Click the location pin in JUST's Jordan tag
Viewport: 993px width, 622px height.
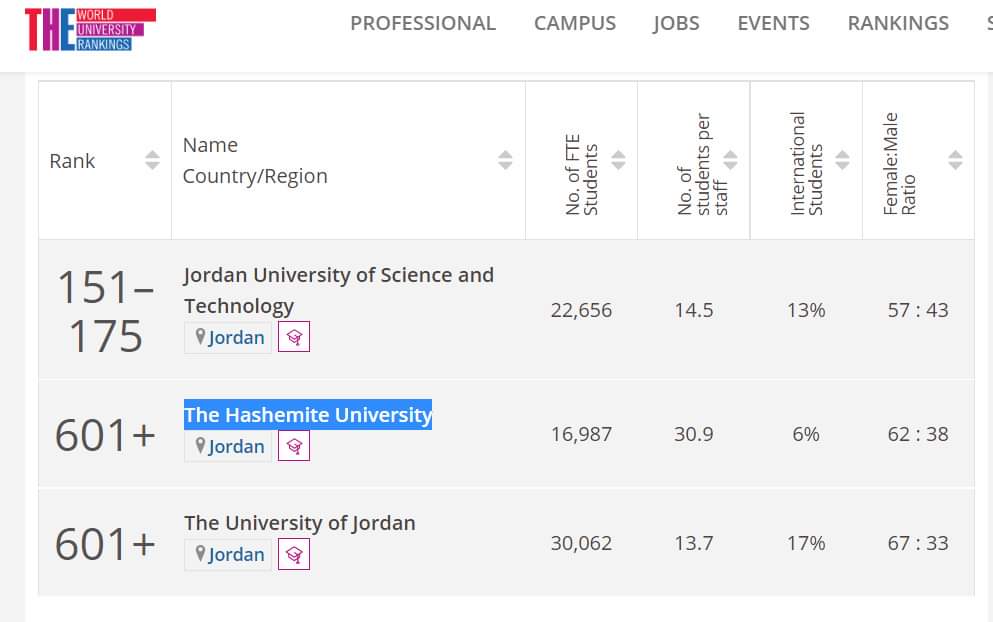pos(200,337)
